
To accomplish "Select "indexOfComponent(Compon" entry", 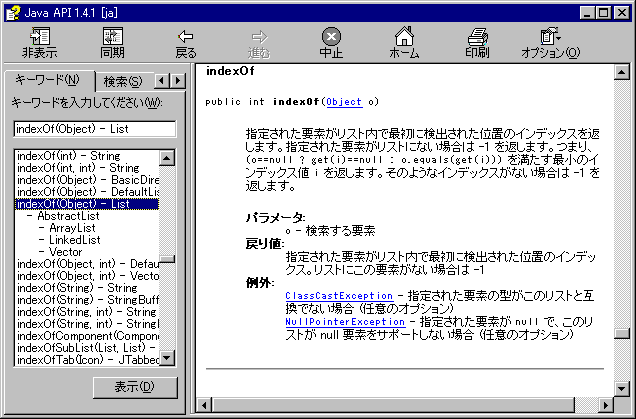I will [x=87, y=336].
